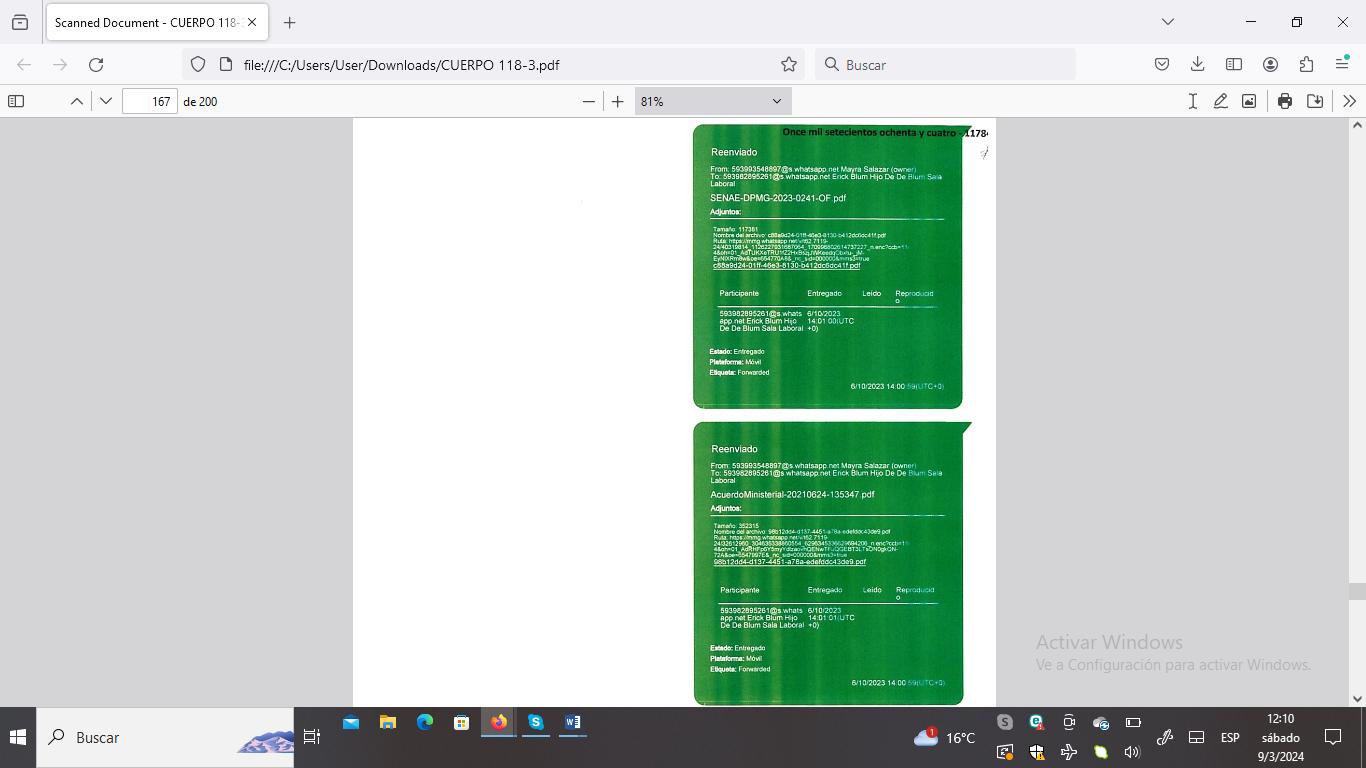Viewport: 1366px width, 768px height.
Task: Click scrollbar down arrow
Action: coord(1357,699)
